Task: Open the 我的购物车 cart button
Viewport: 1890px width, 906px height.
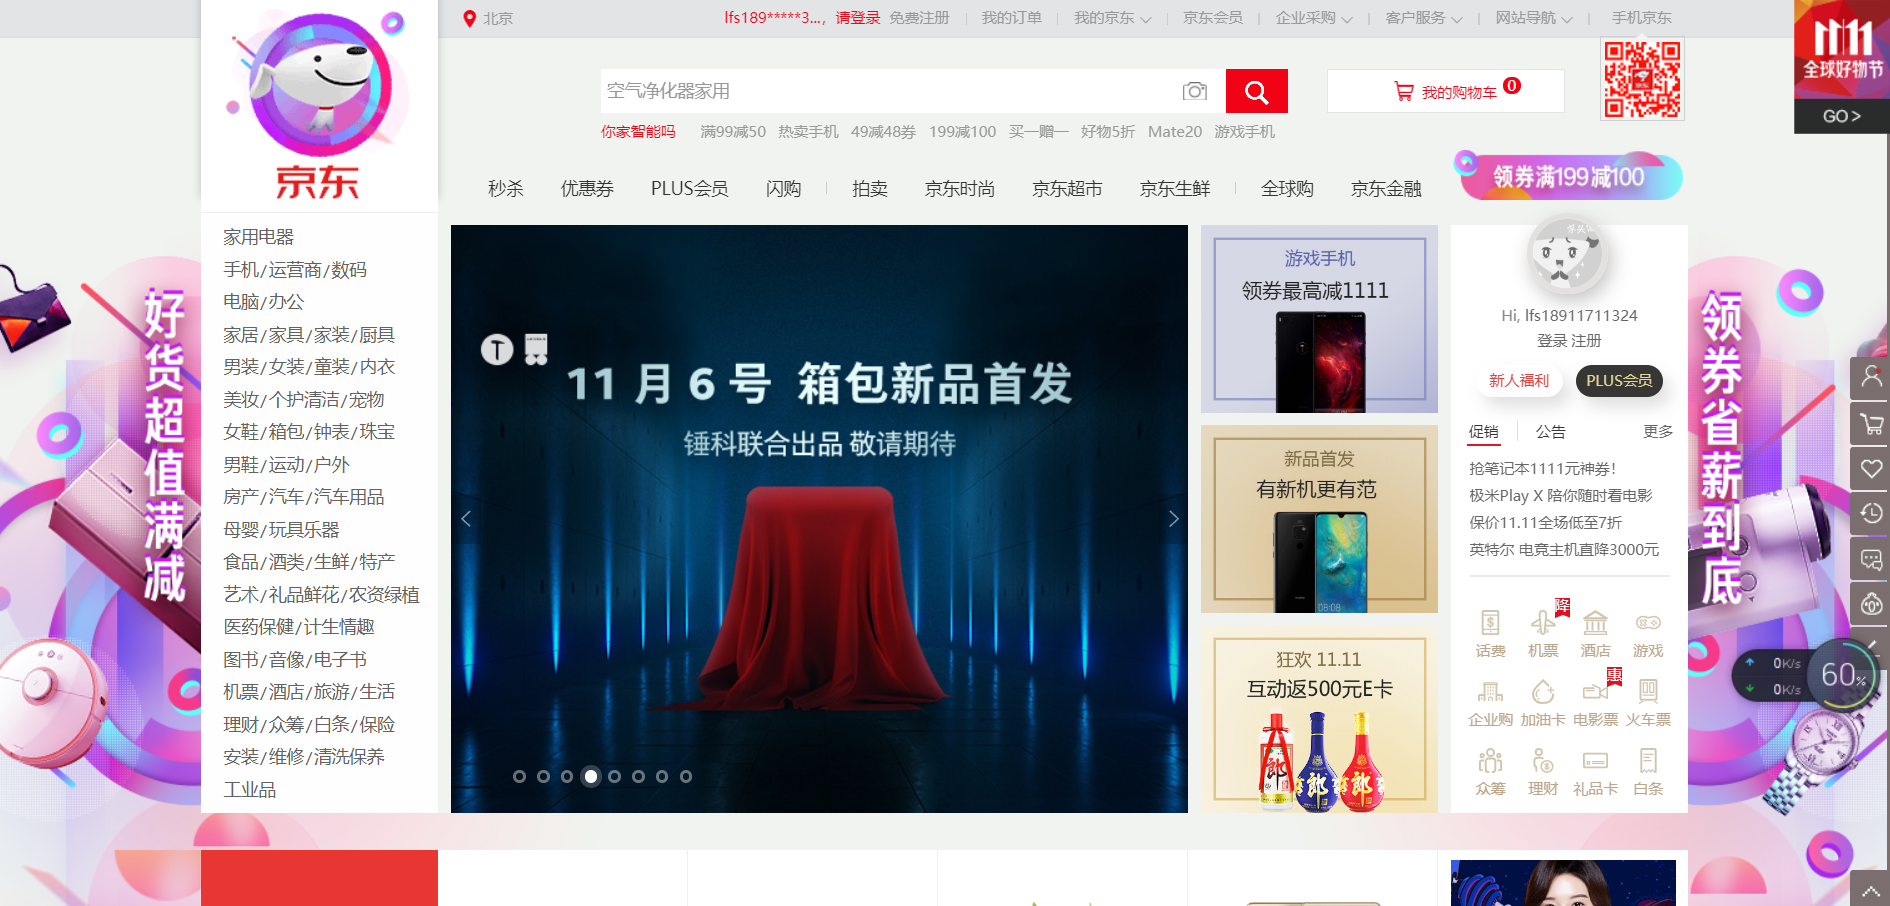Action: 1446,91
